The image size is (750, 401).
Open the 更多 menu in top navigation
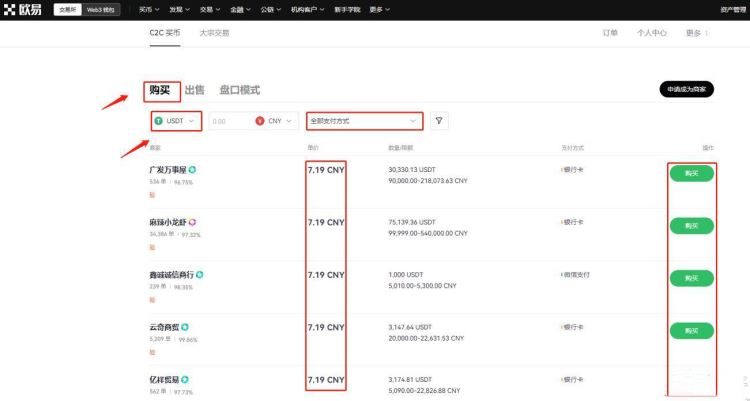pyautogui.click(x=376, y=9)
